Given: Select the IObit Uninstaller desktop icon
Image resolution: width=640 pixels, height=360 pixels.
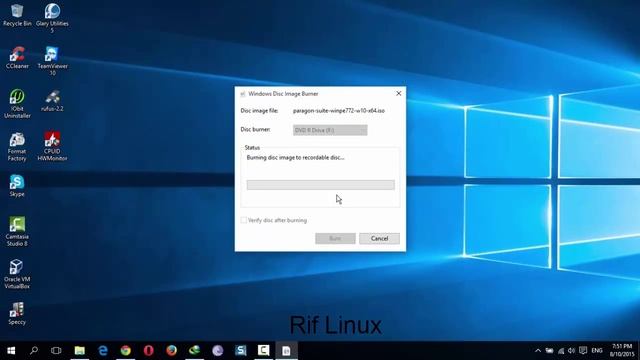Looking at the screenshot, I should pyautogui.click(x=17, y=104).
